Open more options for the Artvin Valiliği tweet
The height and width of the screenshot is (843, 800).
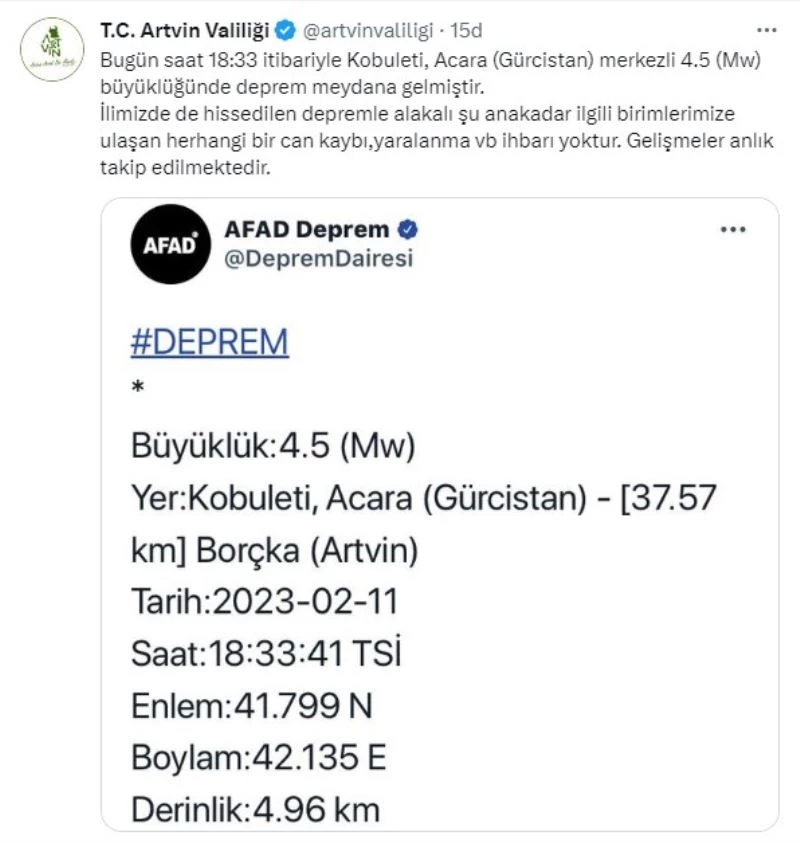click(765, 28)
